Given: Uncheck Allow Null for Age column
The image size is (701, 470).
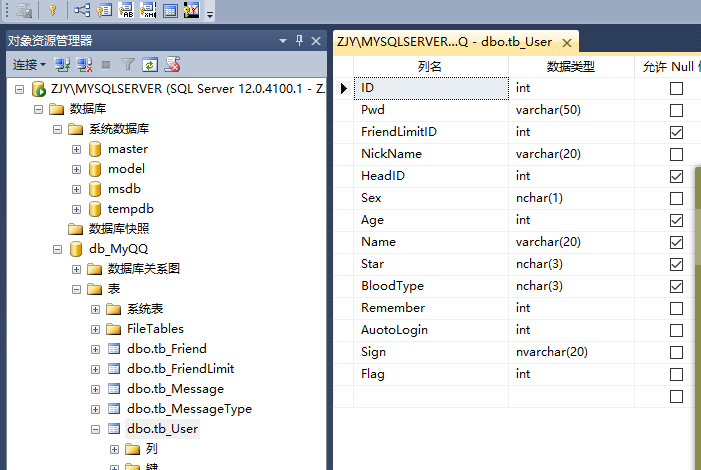Looking at the screenshot, I should [676, 220].
